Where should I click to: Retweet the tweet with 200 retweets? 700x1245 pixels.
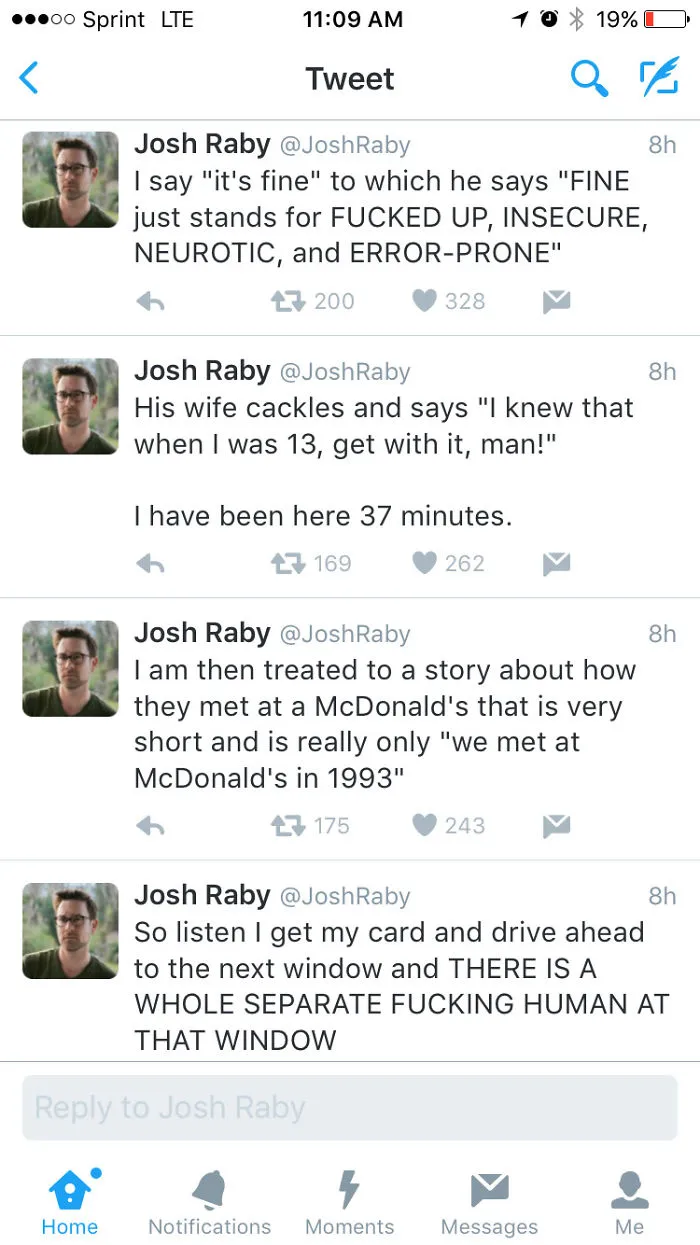pyautogui.click(x=289, y=301)
